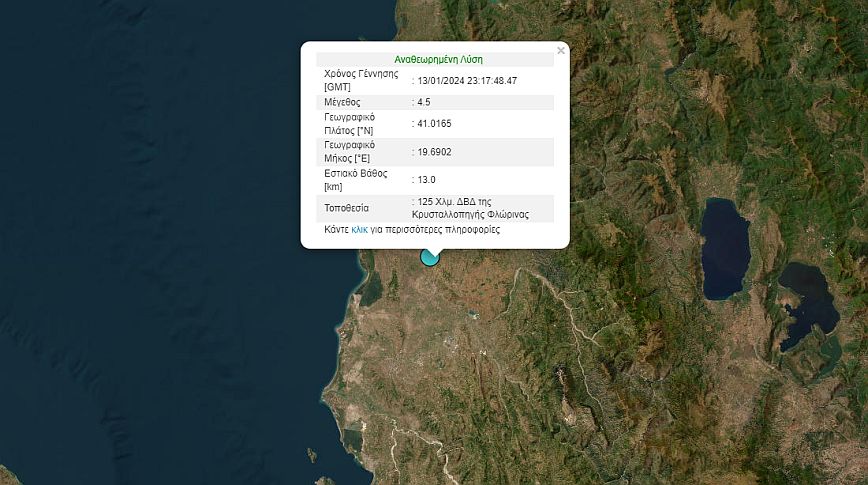868x485 pixels.
Task: Select the origin time value 13/01/2024 23:17:48.47
Action: [467, 81]
